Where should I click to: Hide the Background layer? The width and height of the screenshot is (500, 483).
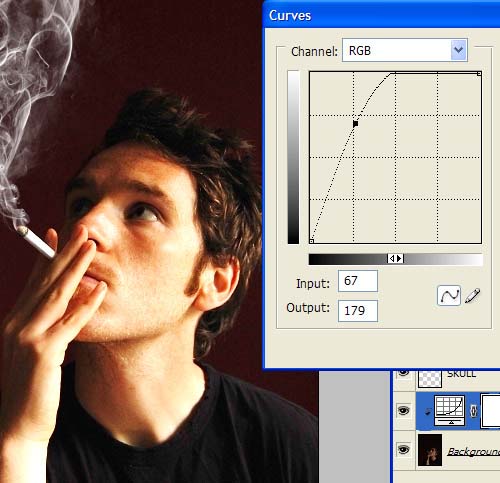pos(403,450)
